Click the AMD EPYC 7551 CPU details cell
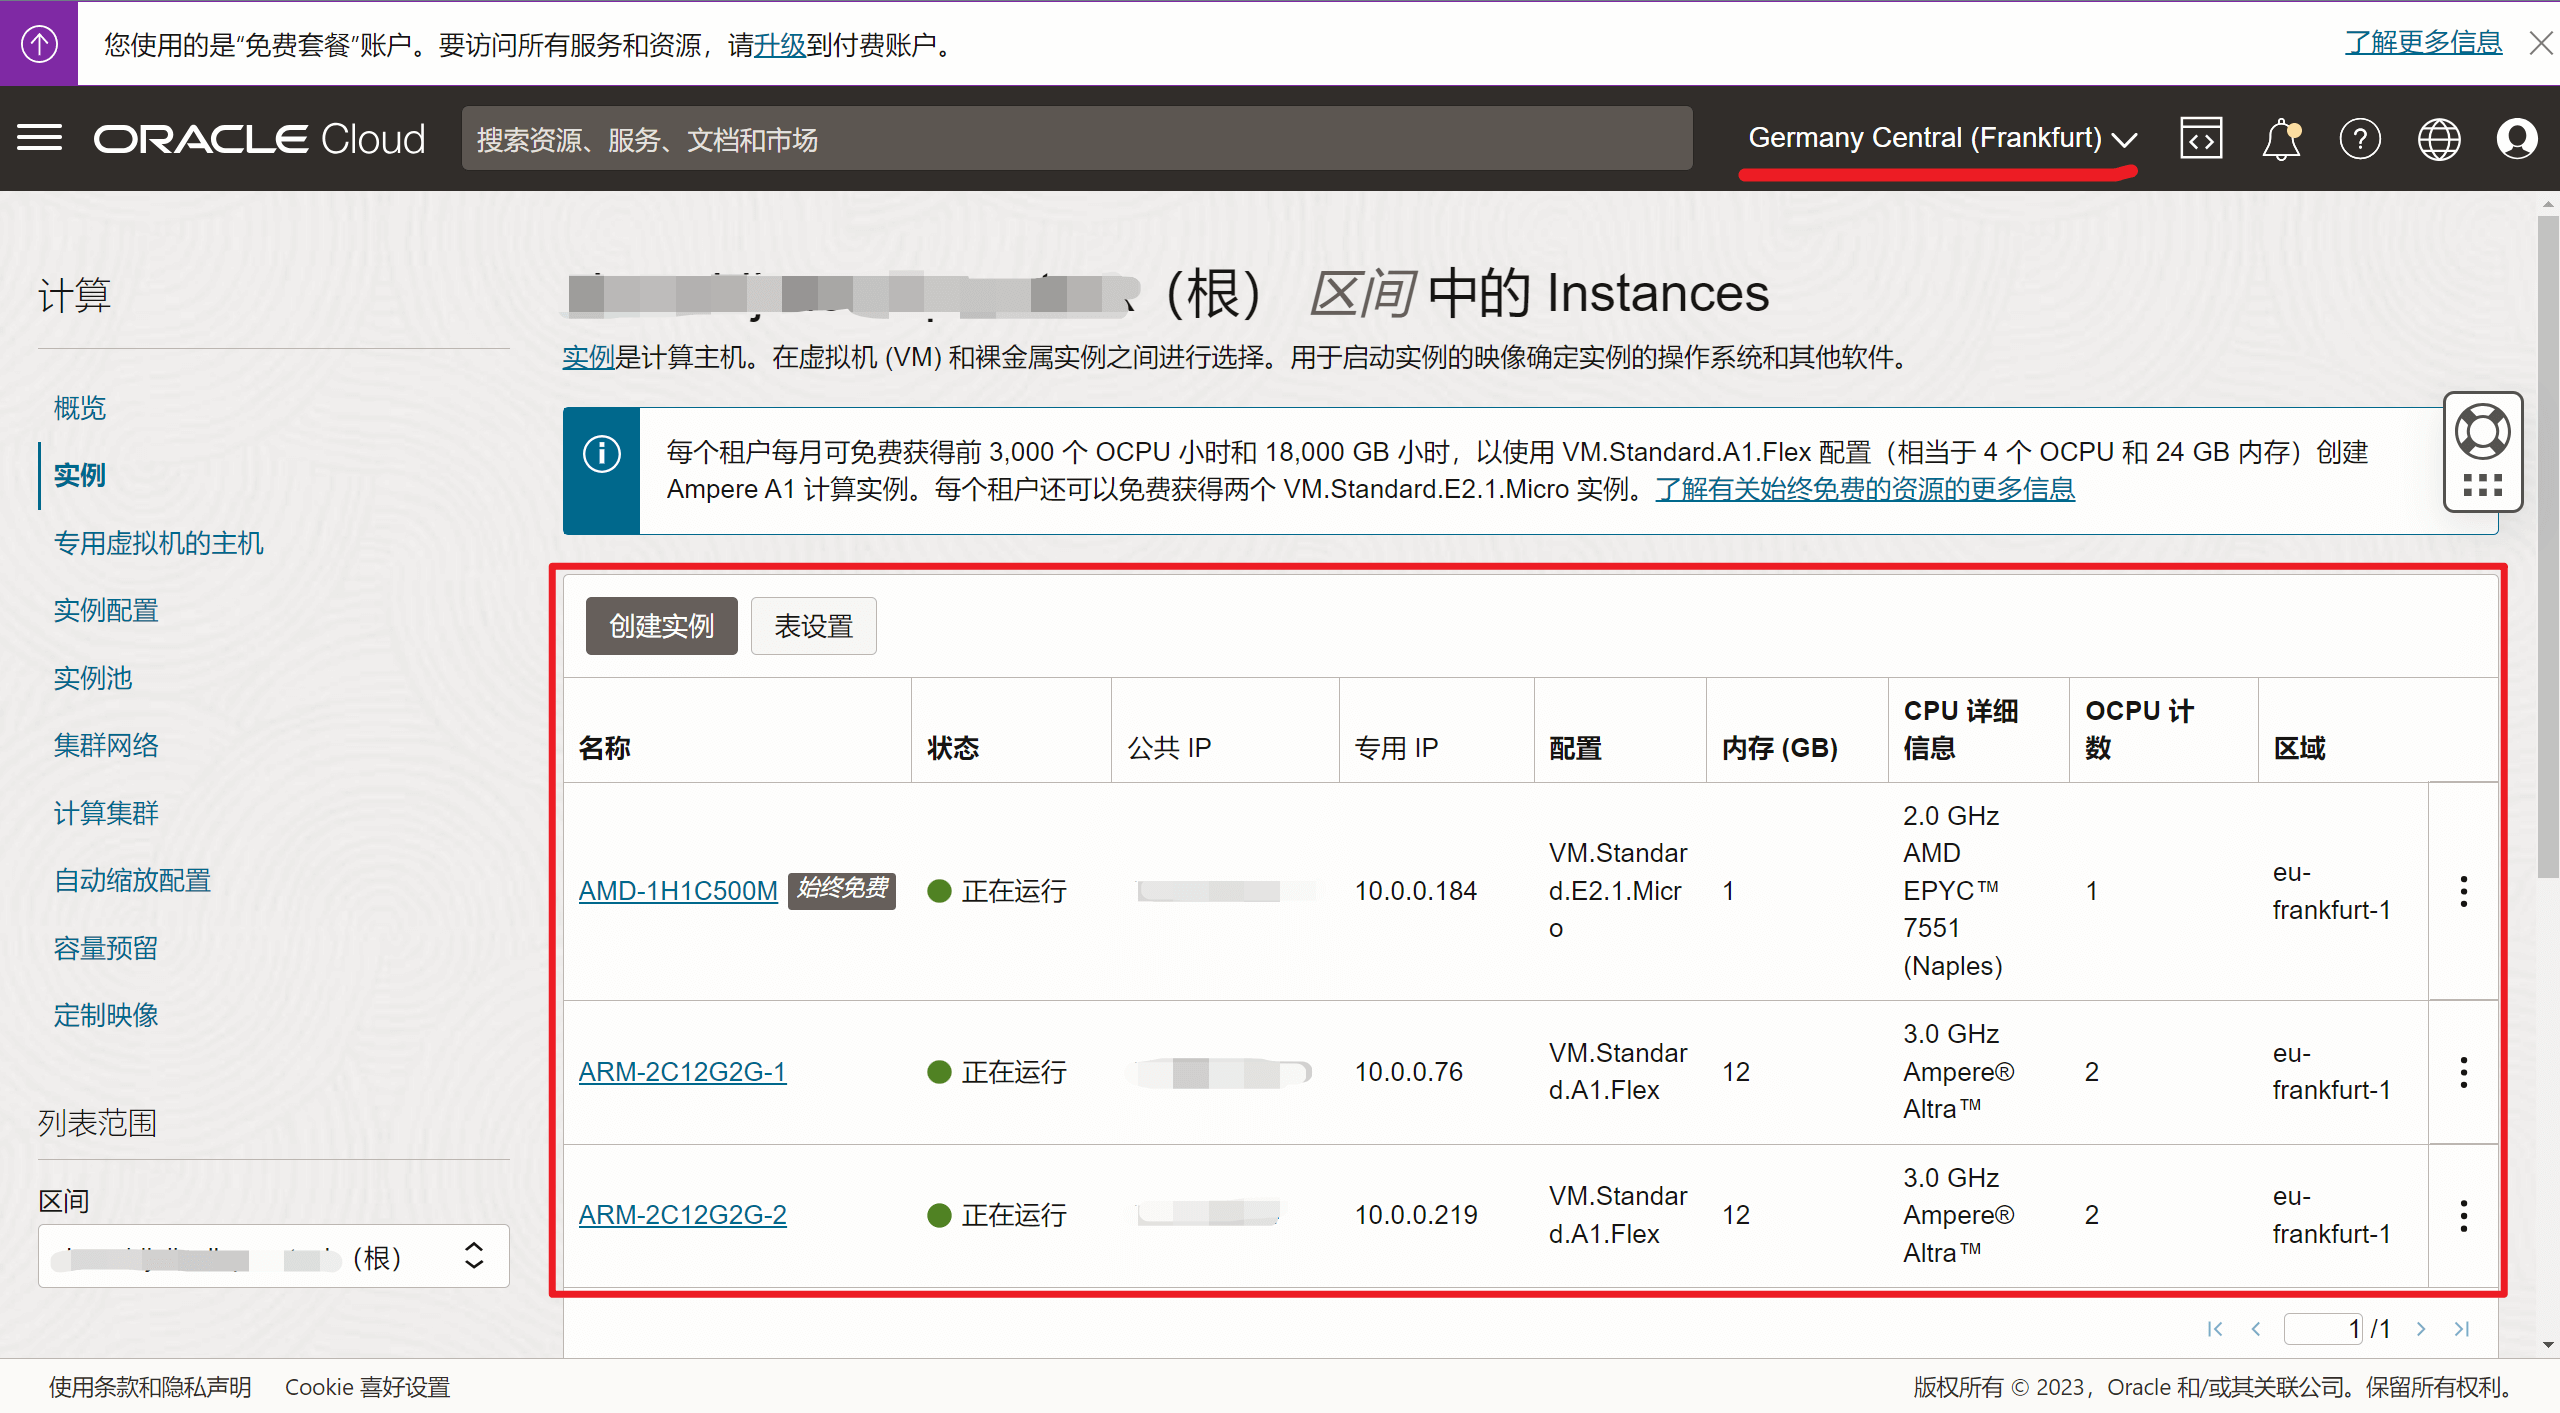Image resolution: width=2560 pixels, height=1413 pixels. (1952, 891)
